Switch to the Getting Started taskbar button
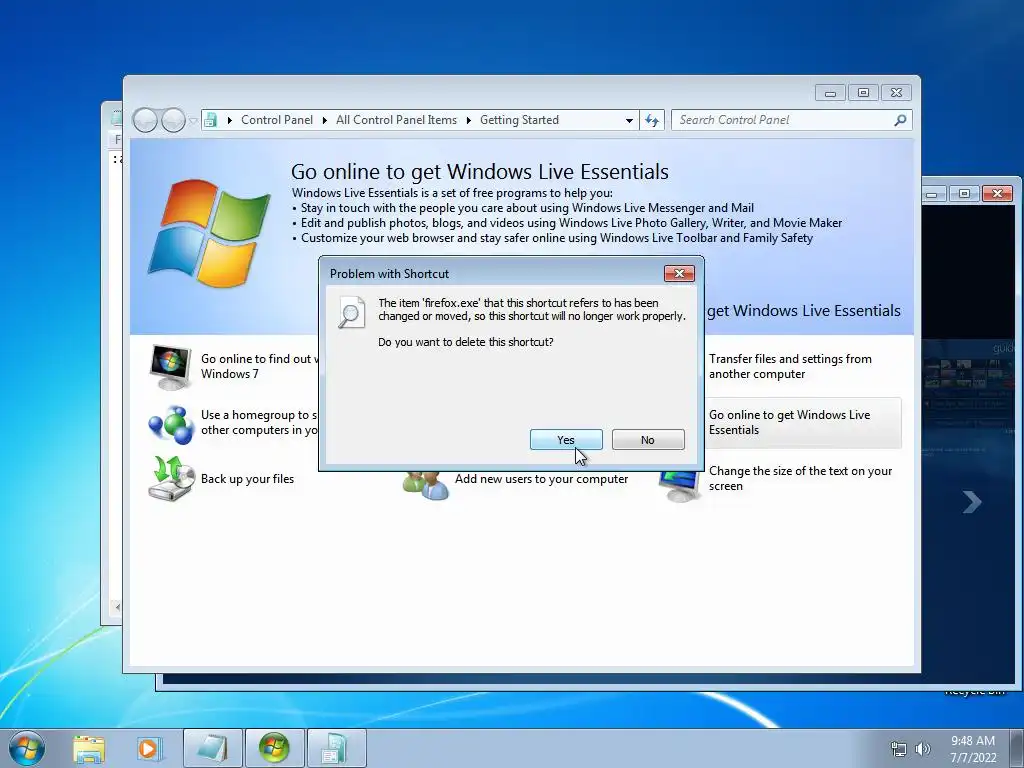The image size is (1024, 768). coord(274,748)
